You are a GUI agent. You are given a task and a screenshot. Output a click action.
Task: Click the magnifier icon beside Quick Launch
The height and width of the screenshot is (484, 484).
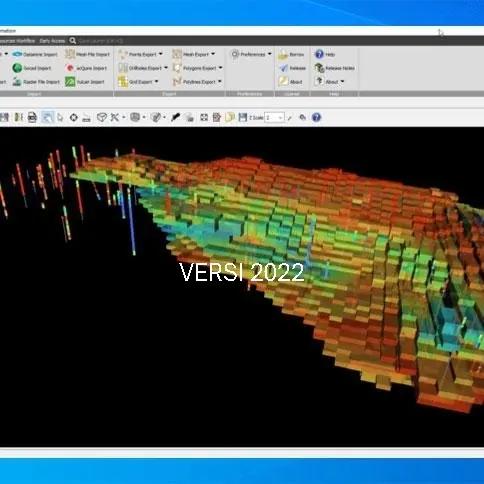pyautogui.click(x=72, y=41)
